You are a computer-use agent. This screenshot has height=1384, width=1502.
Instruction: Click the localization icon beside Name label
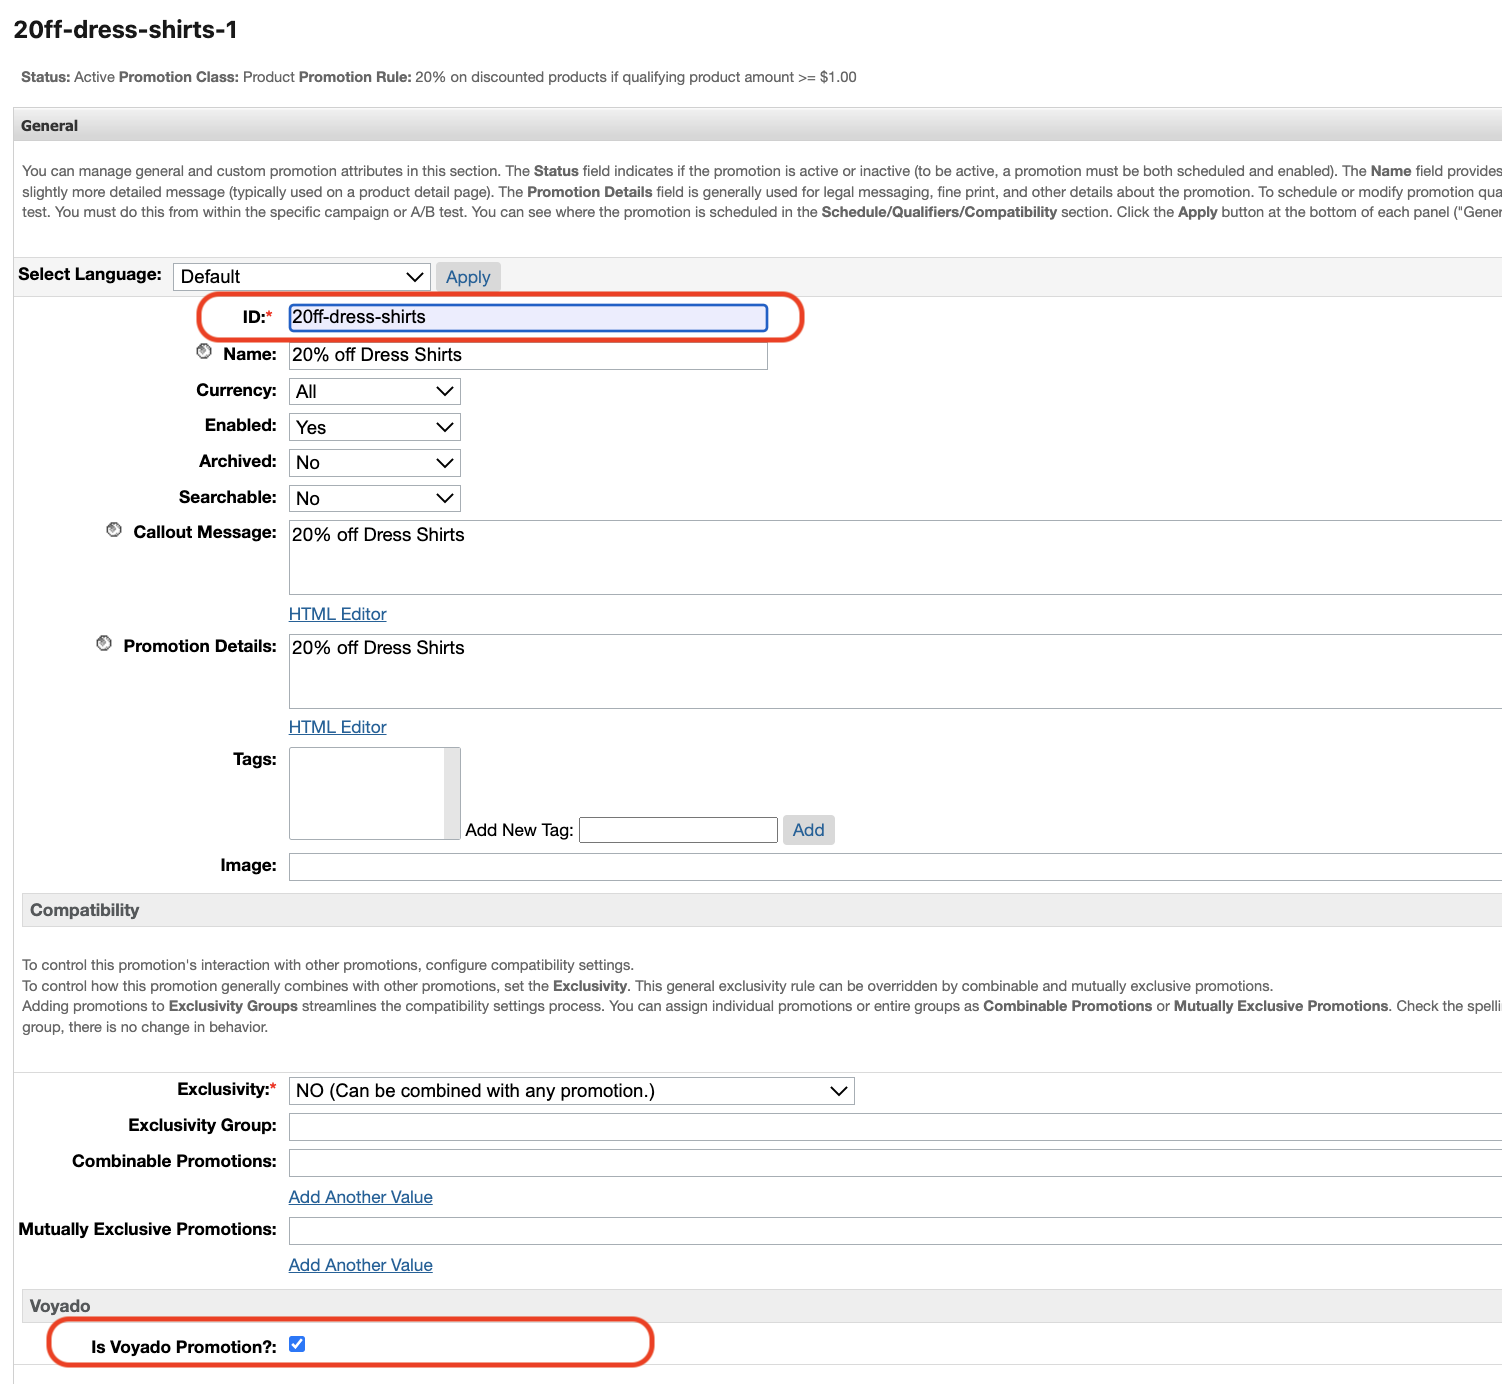coord(204,352)
